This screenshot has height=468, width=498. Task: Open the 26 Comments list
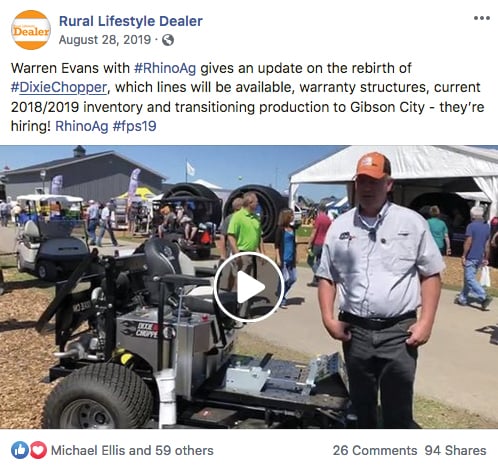point(375,450)
